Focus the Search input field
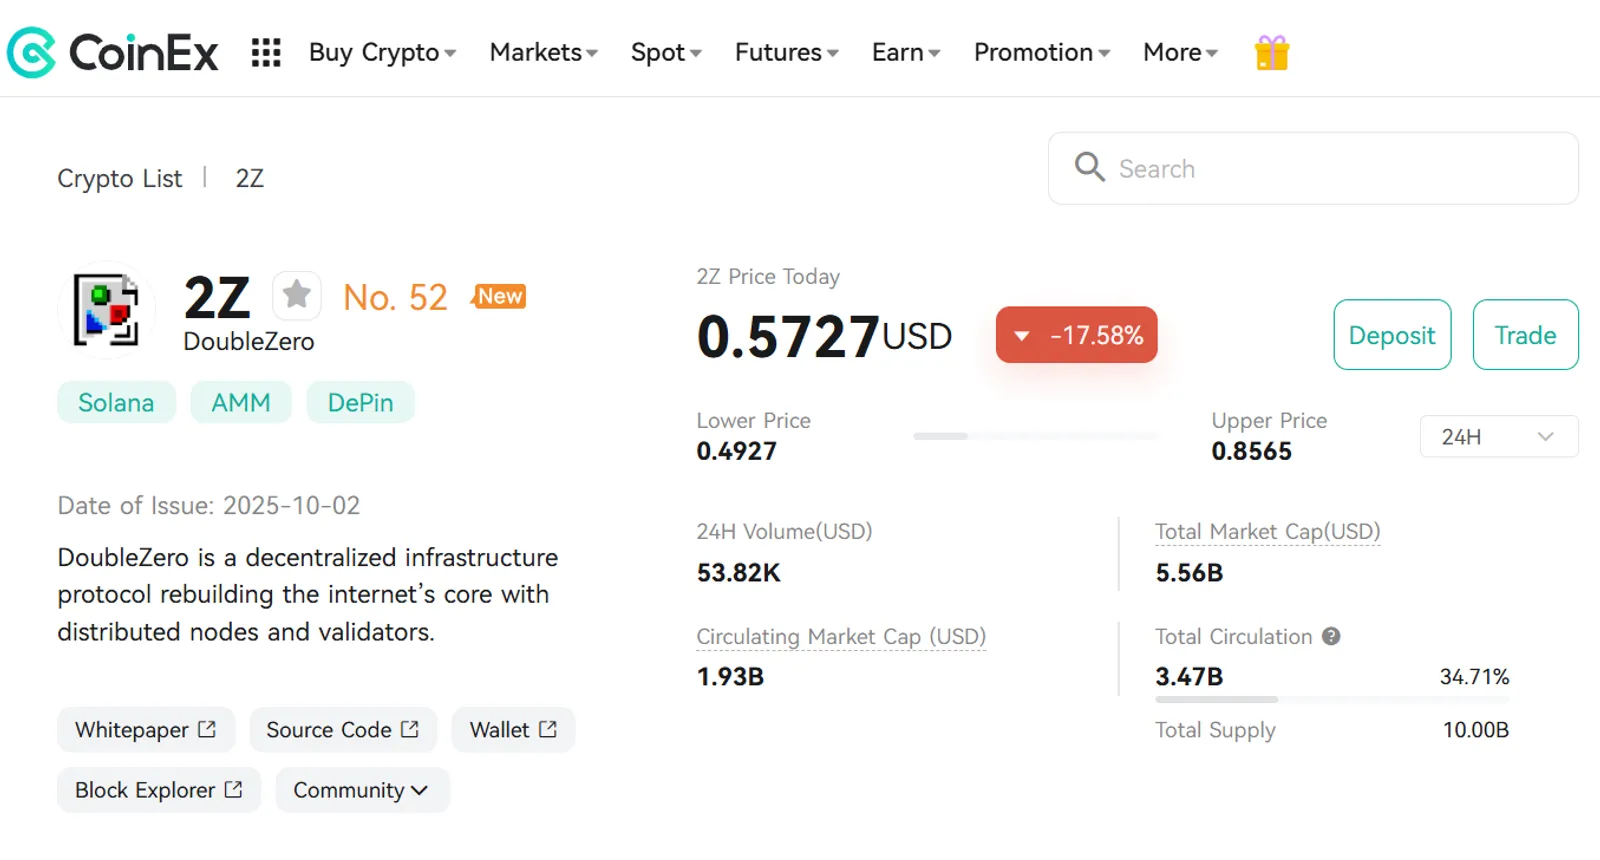 pos(1313,168)
